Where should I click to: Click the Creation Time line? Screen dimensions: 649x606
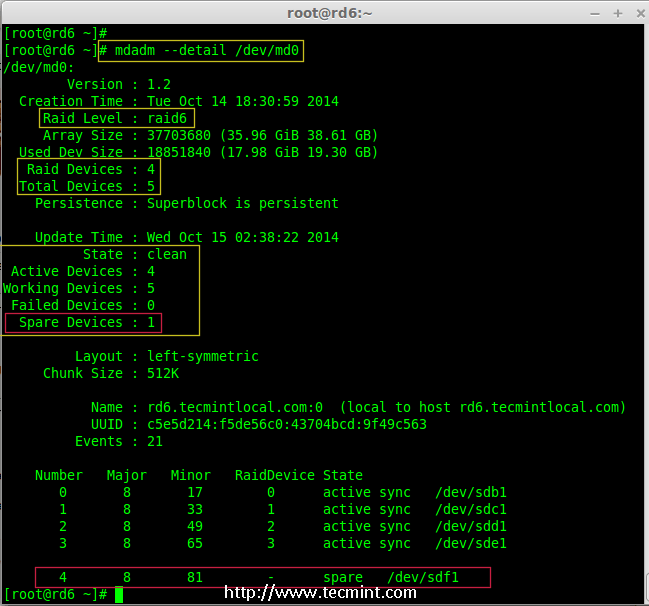[179, 101]
